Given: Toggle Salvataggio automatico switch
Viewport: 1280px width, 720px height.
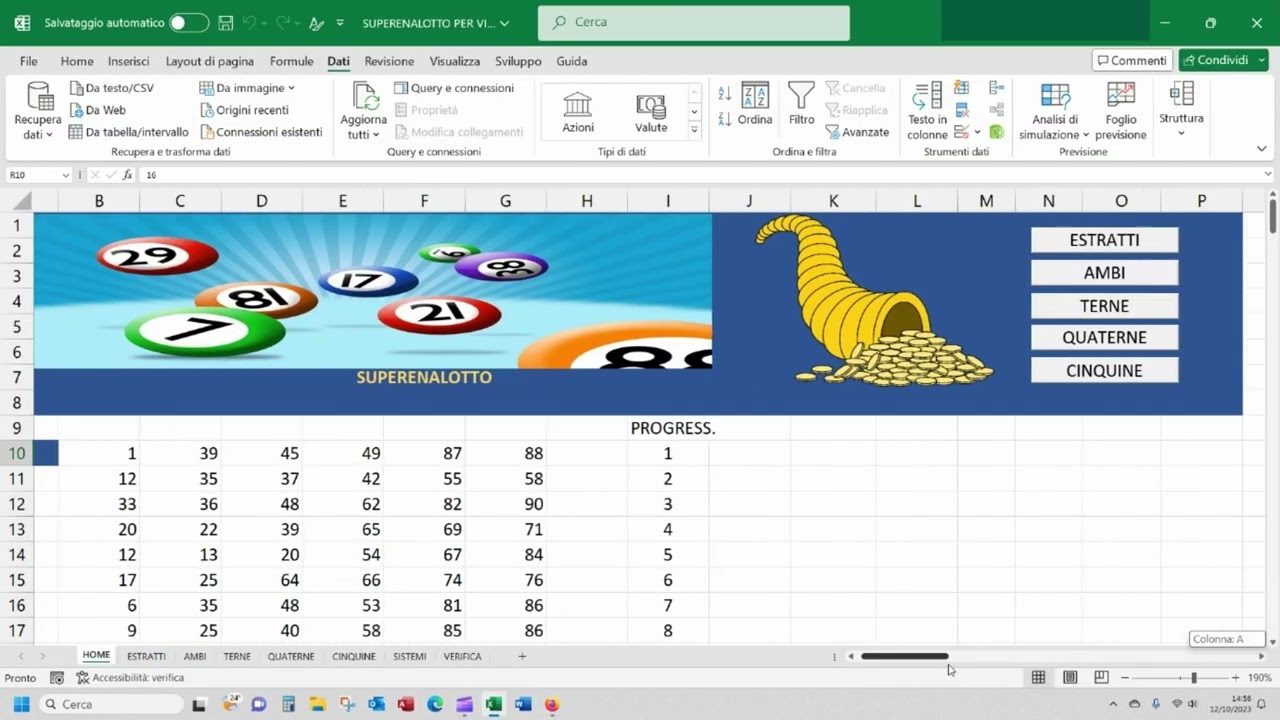Looking at the screenshot, I should coord(189,22).
